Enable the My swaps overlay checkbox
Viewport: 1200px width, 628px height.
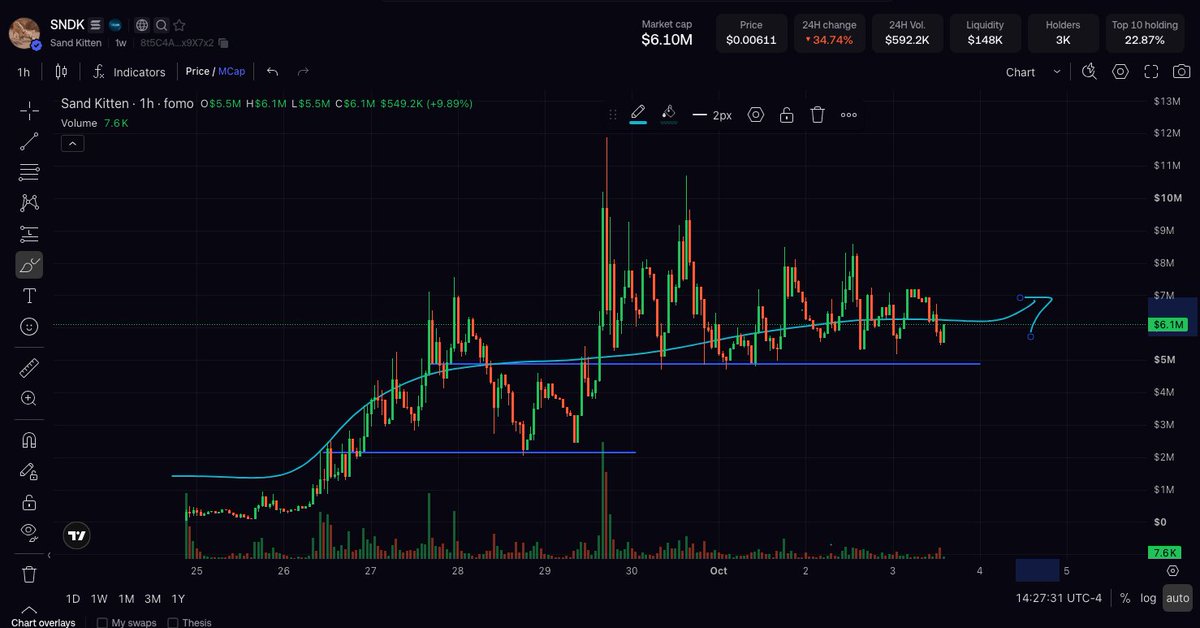pyautogui.click(x=102, y=623)
